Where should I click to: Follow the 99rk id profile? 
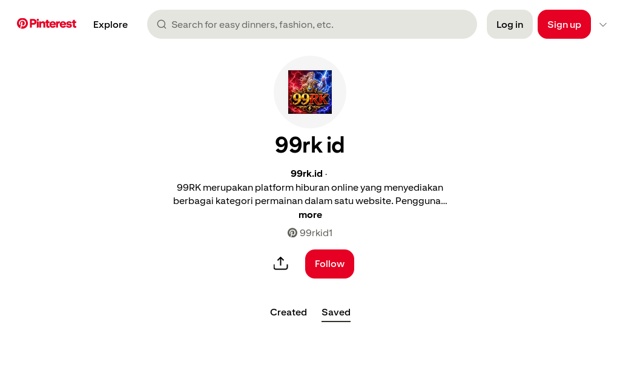click(x=329, y=264)
